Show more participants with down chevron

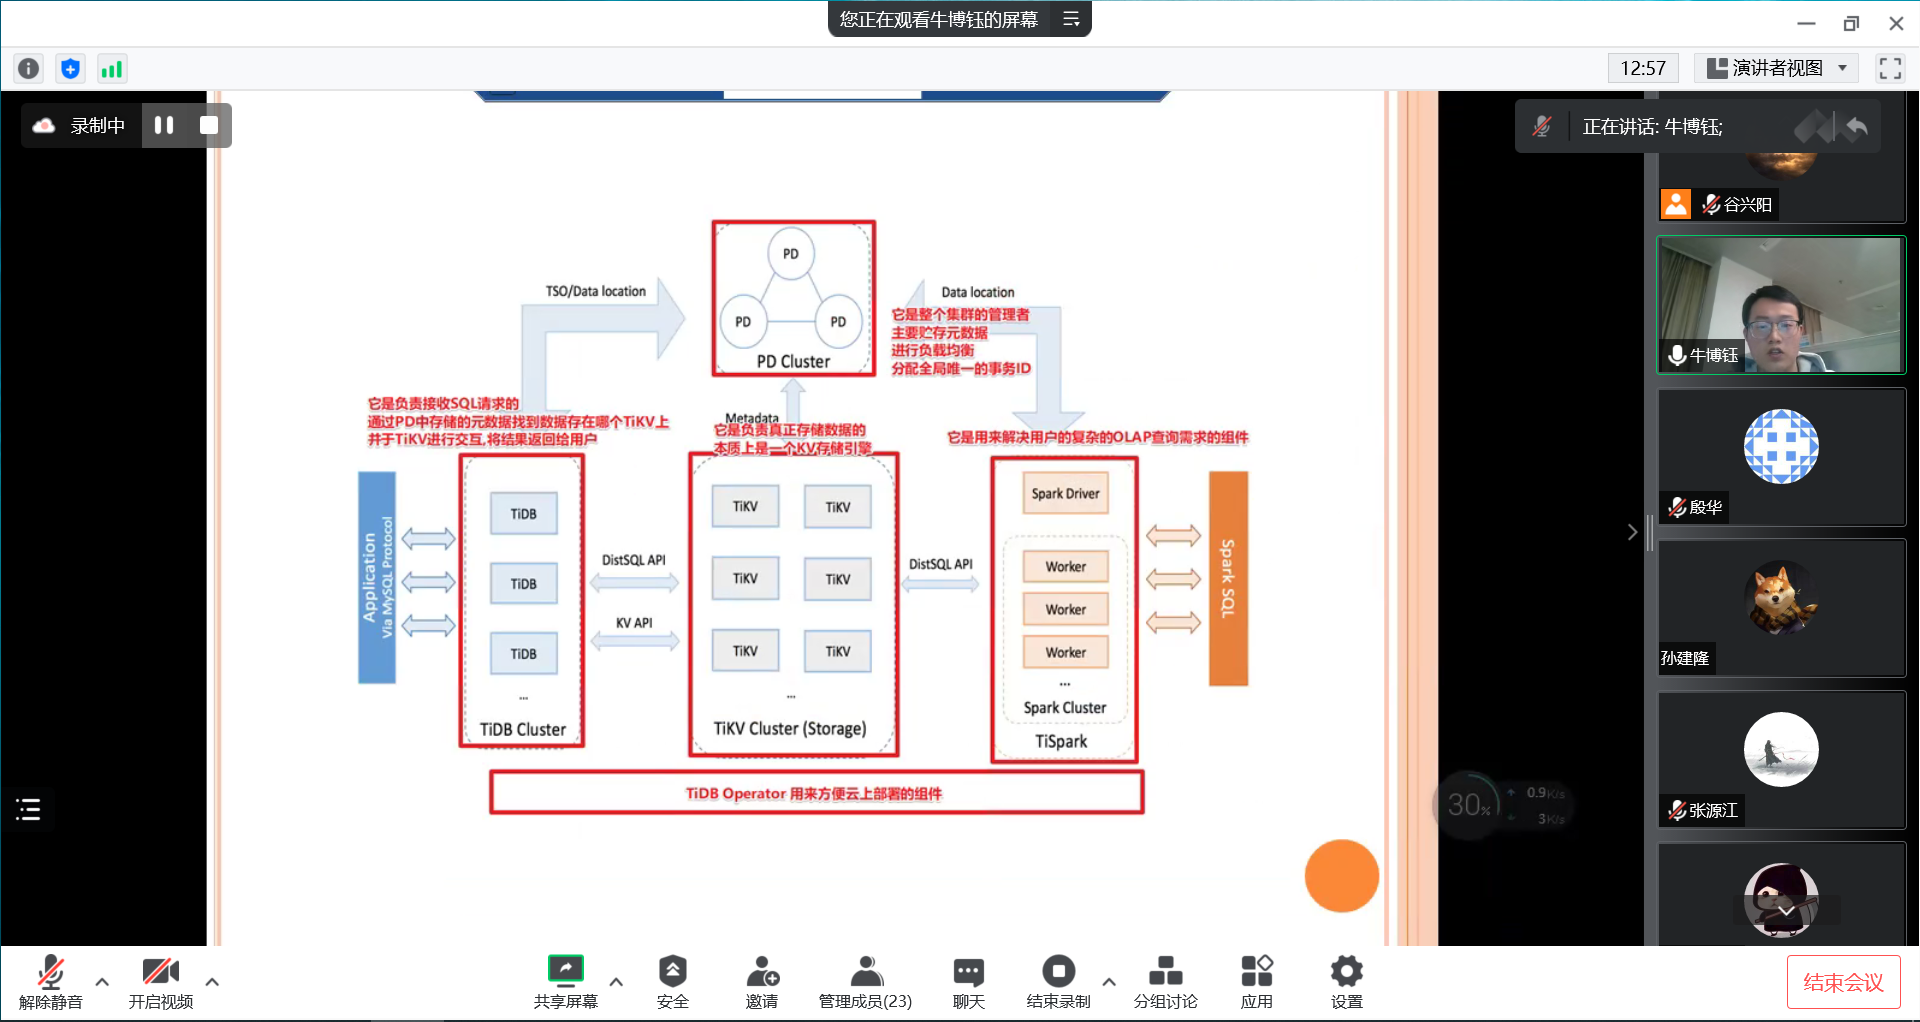(1786, 911)
